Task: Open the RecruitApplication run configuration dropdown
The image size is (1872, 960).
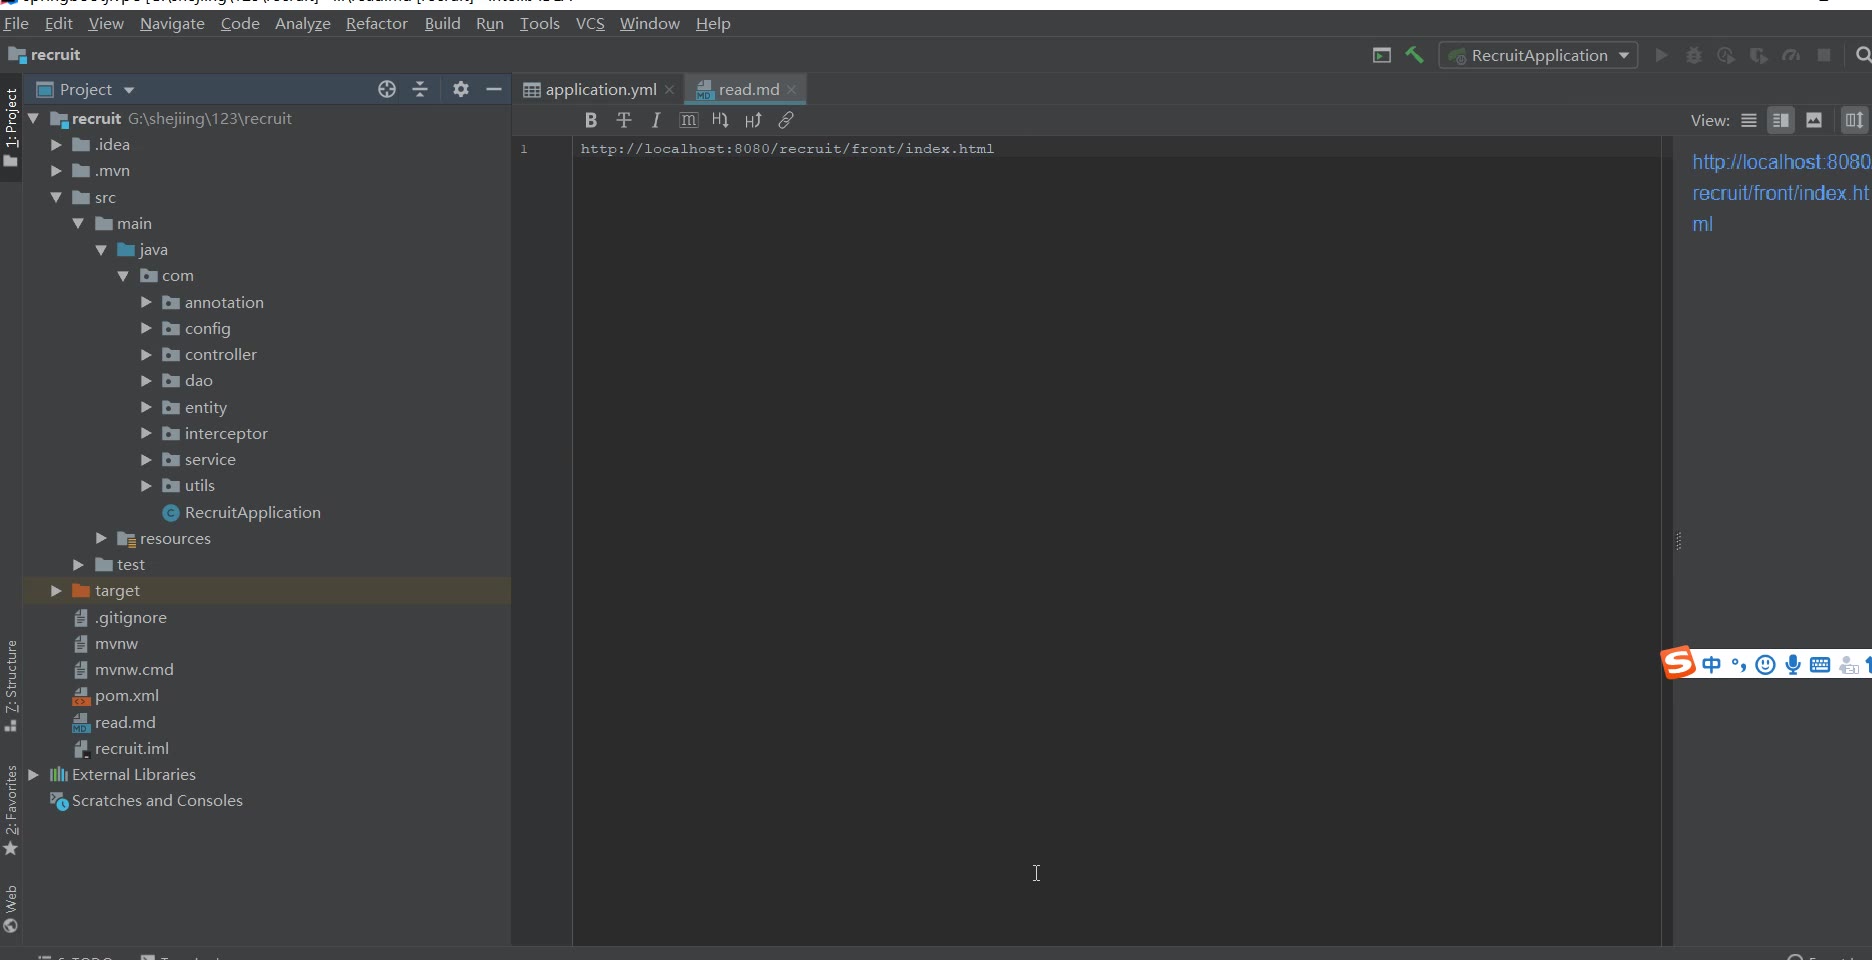Action: pos(1538,55)
